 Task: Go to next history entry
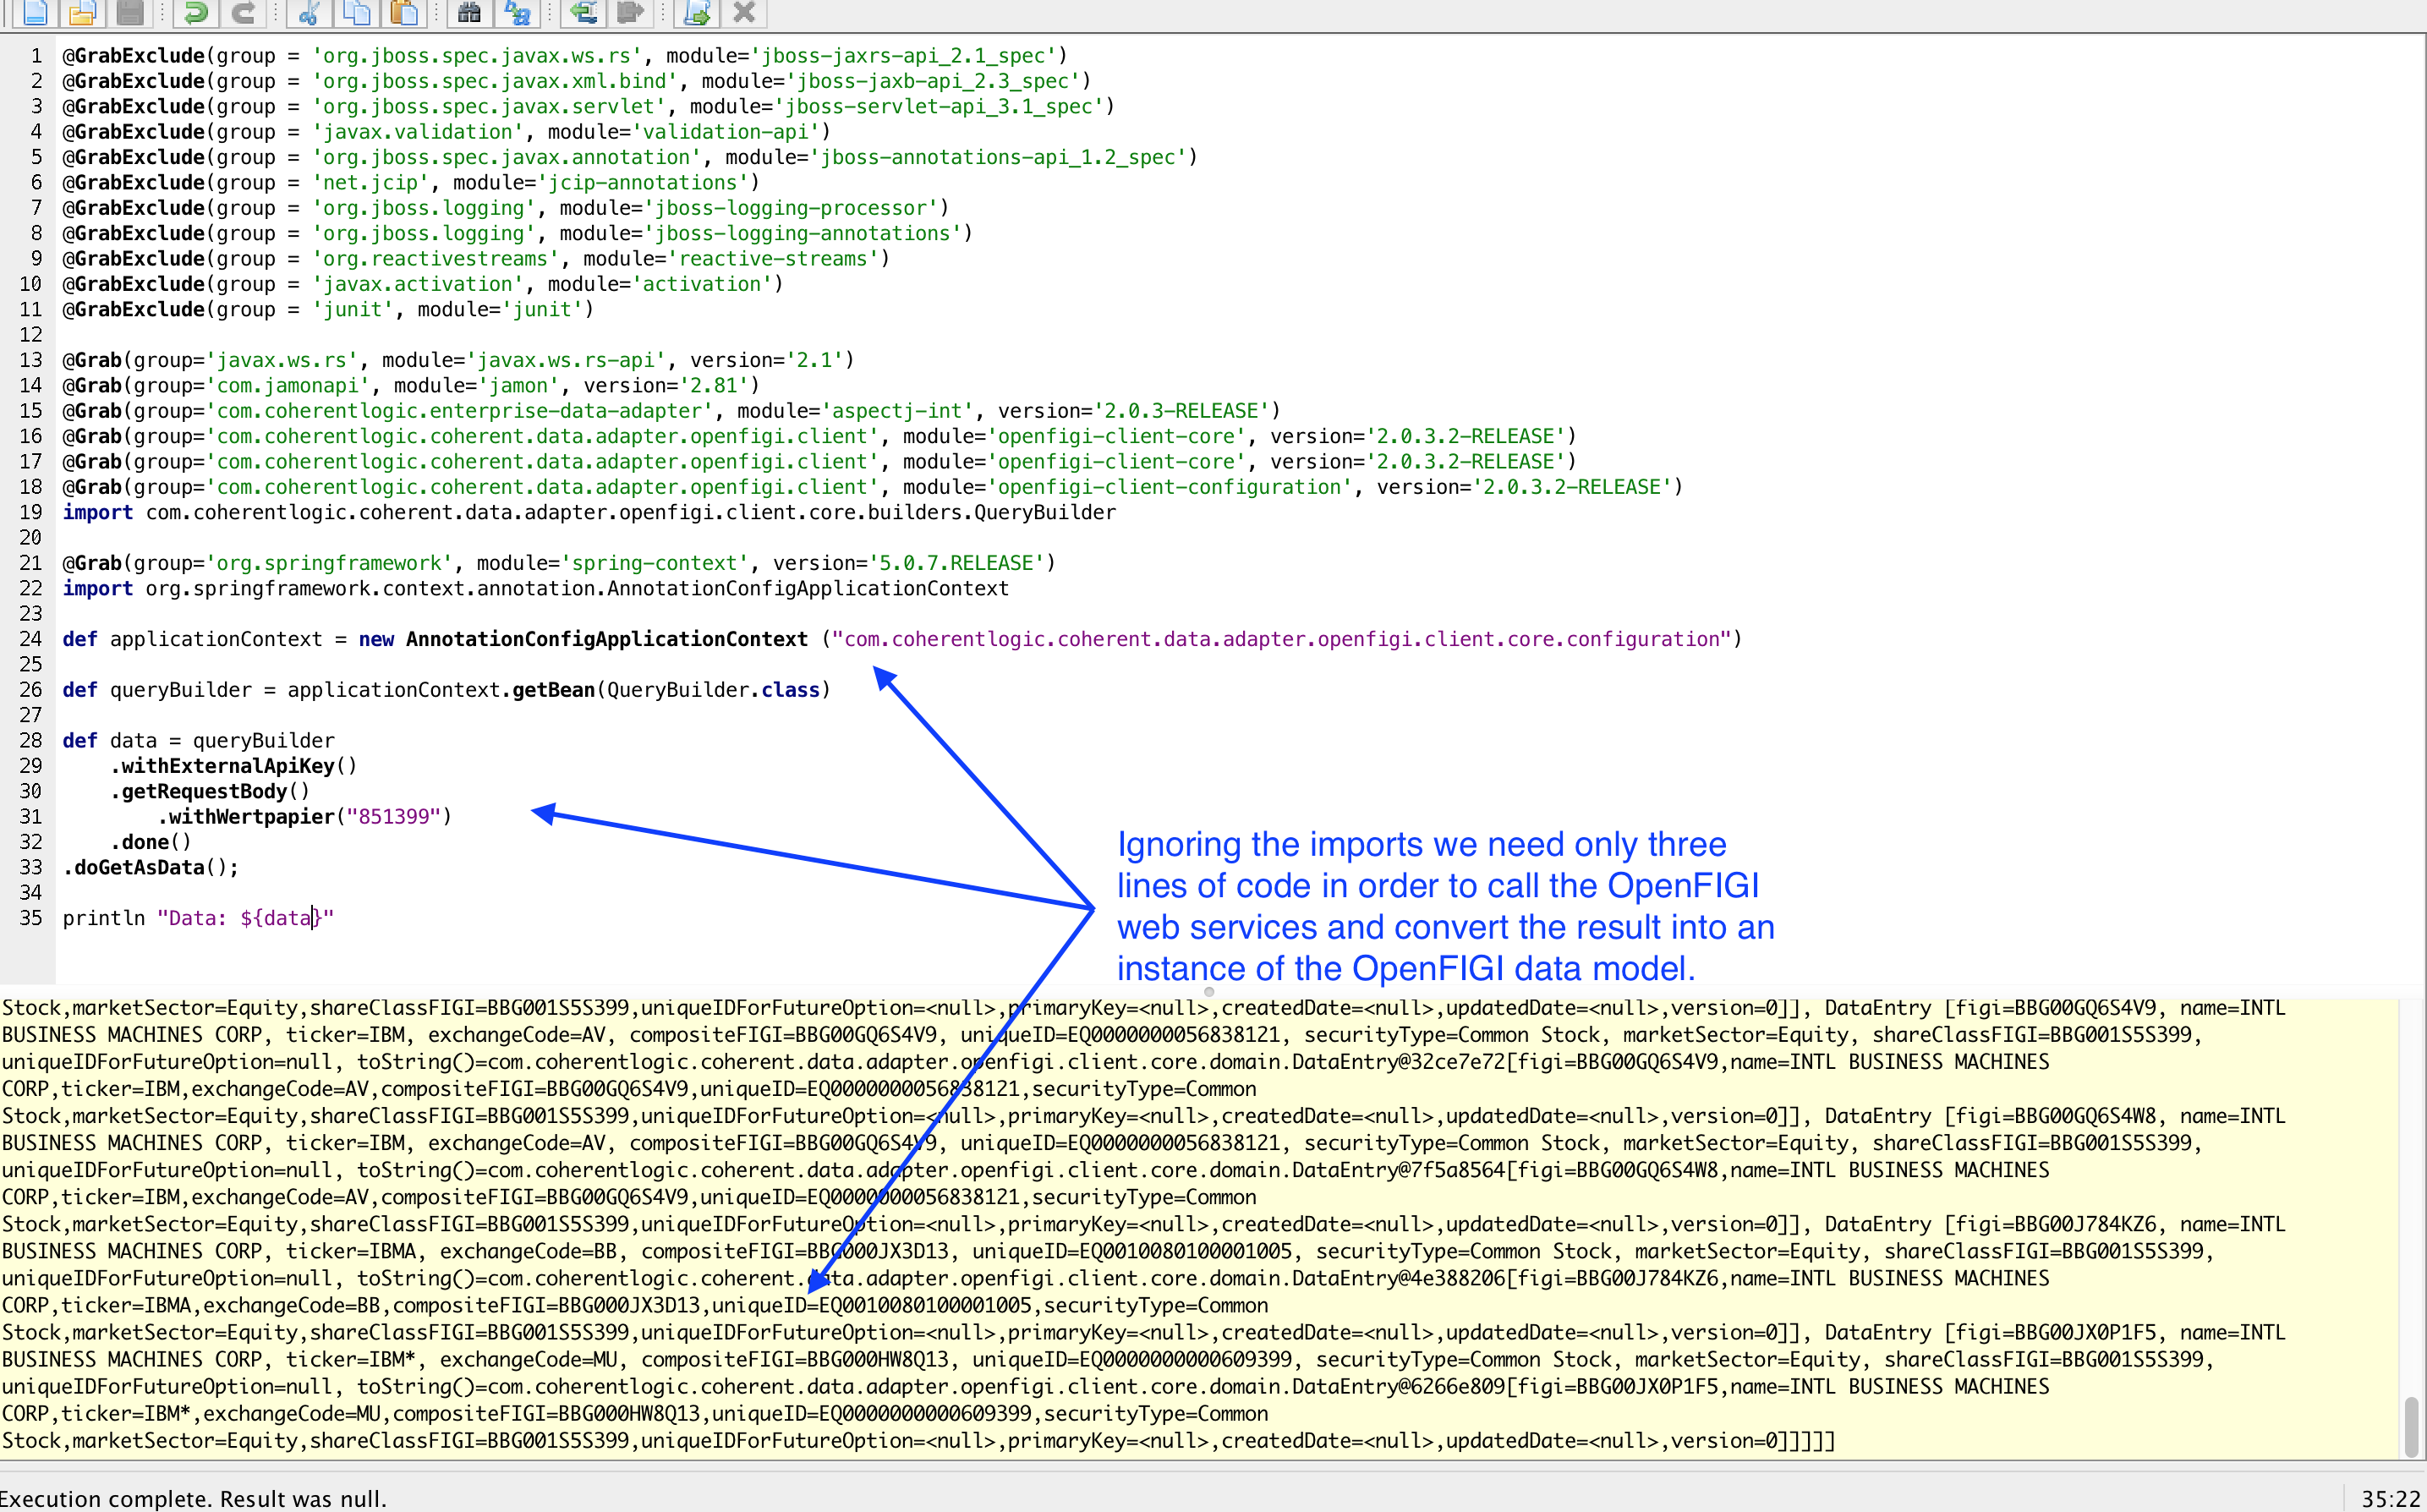point(631,12)
